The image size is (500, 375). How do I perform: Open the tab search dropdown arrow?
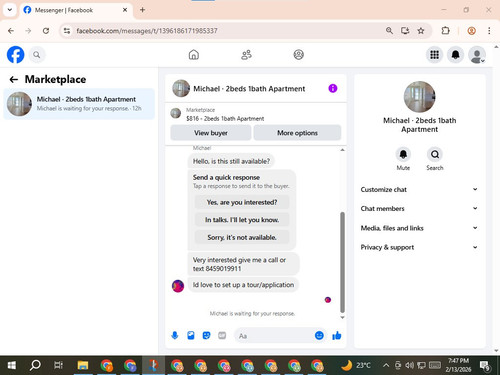tap(10, 10)
